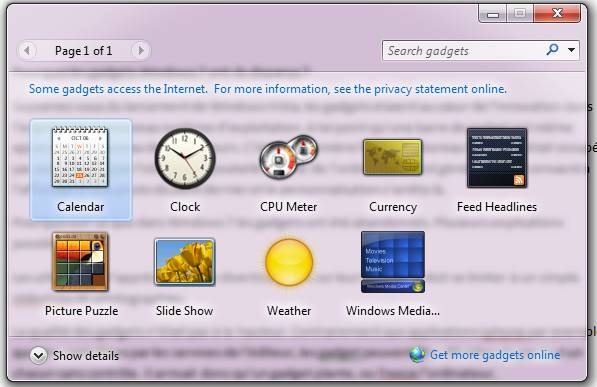Image resolution: width=597 pixels, height=387 pixels.
Task: Click the Slide Show label text
Action: 184,311
